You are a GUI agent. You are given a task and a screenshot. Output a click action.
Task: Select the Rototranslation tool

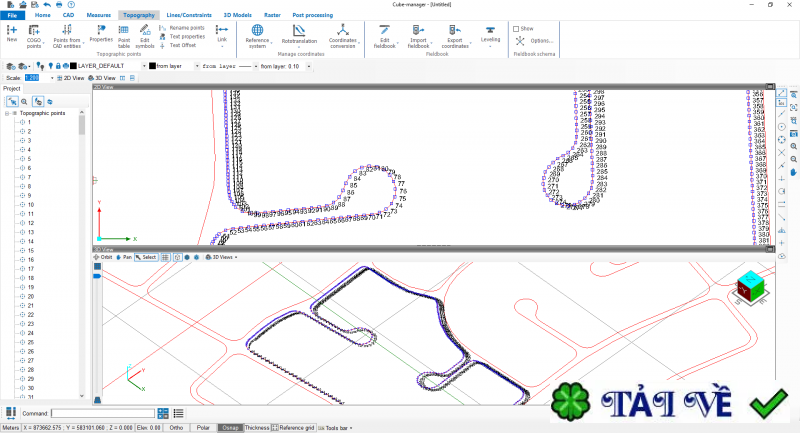[x=306, y=34]
